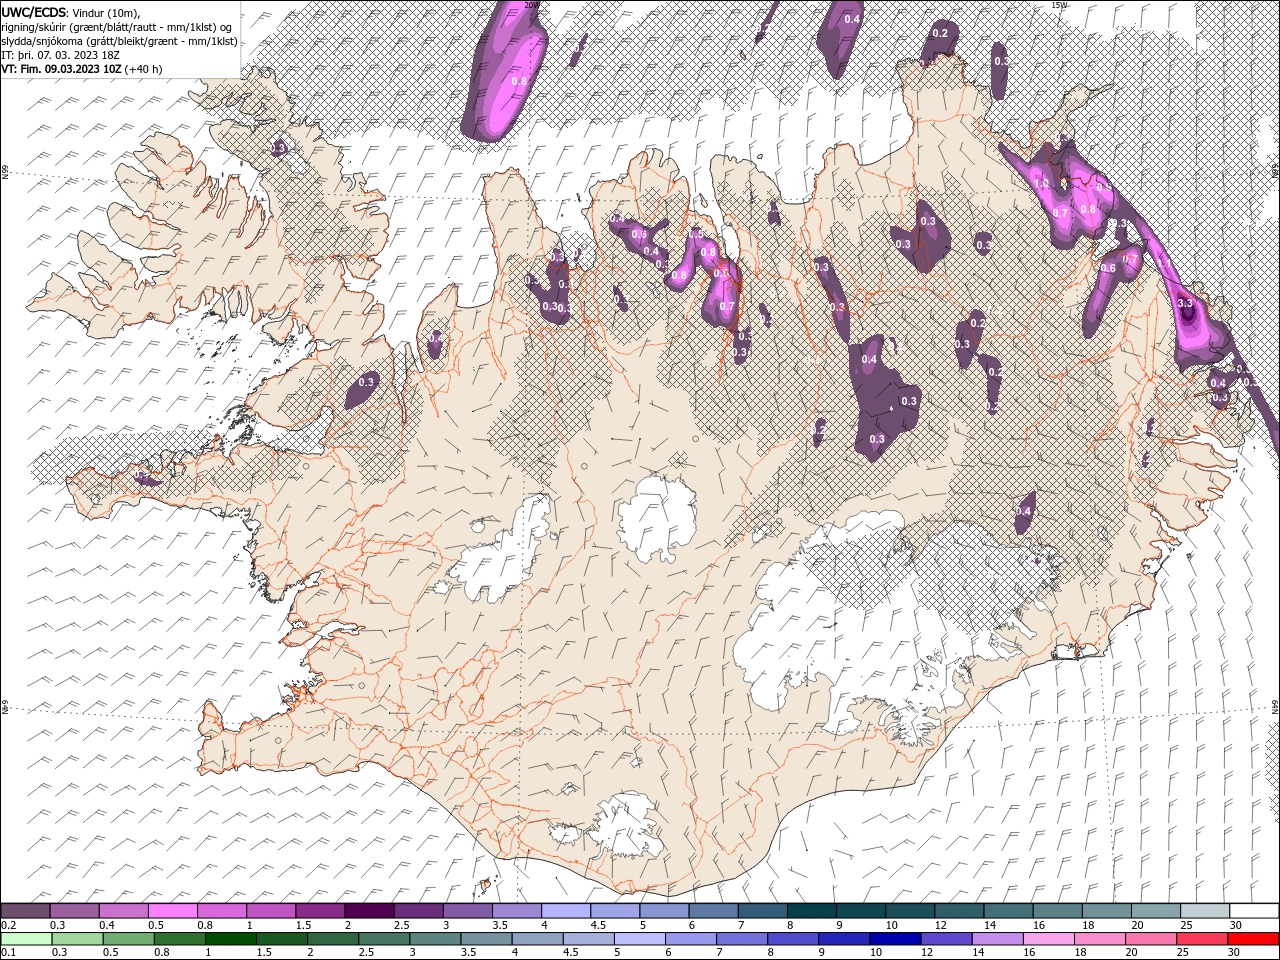The height and width of the screenshot is (960, 1280).
Task: Click the pale grey upper swatch starting at 25
Action: click(1204, 911)
